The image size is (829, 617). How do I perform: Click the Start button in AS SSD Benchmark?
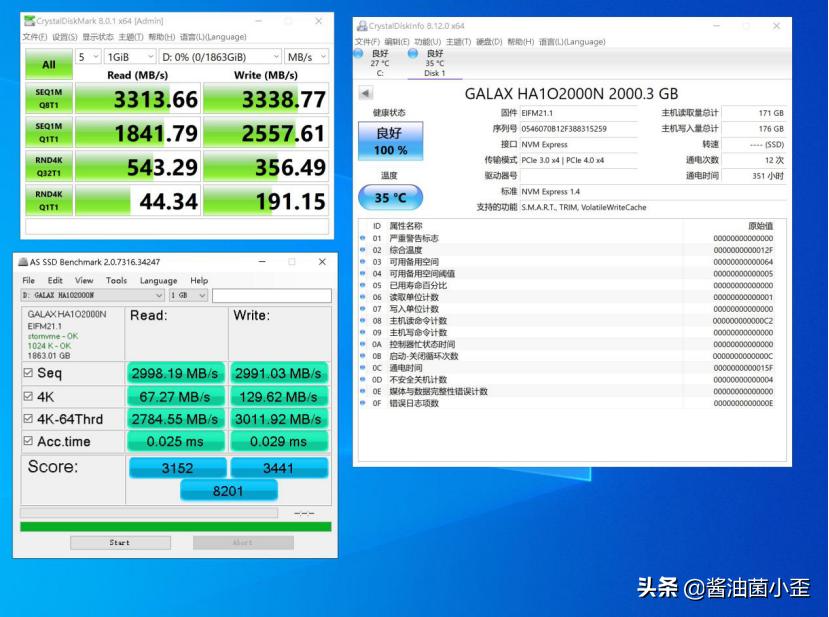(119, 542)
